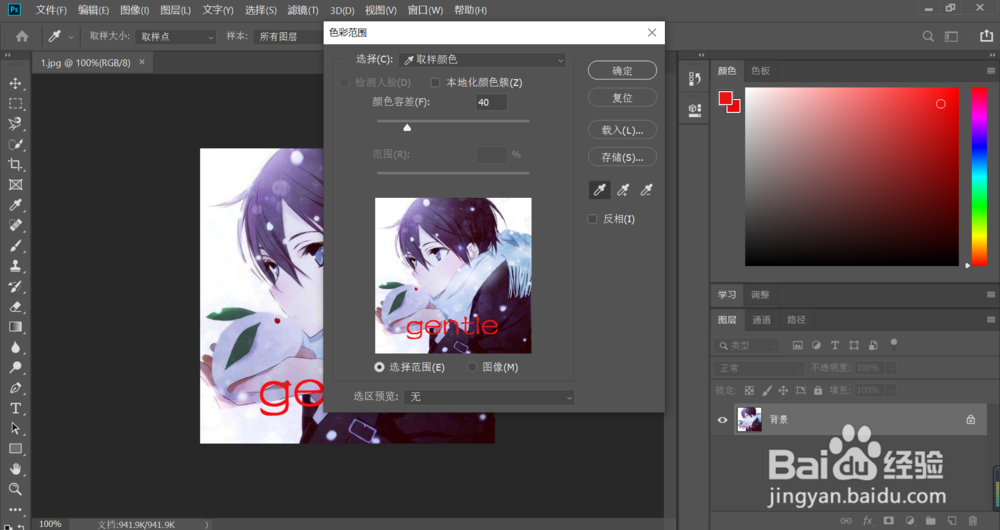Toggle the 检测人脸 checkbox
Image resolution: width=1000 pixels, height=530 pixels.
[344, 82]
